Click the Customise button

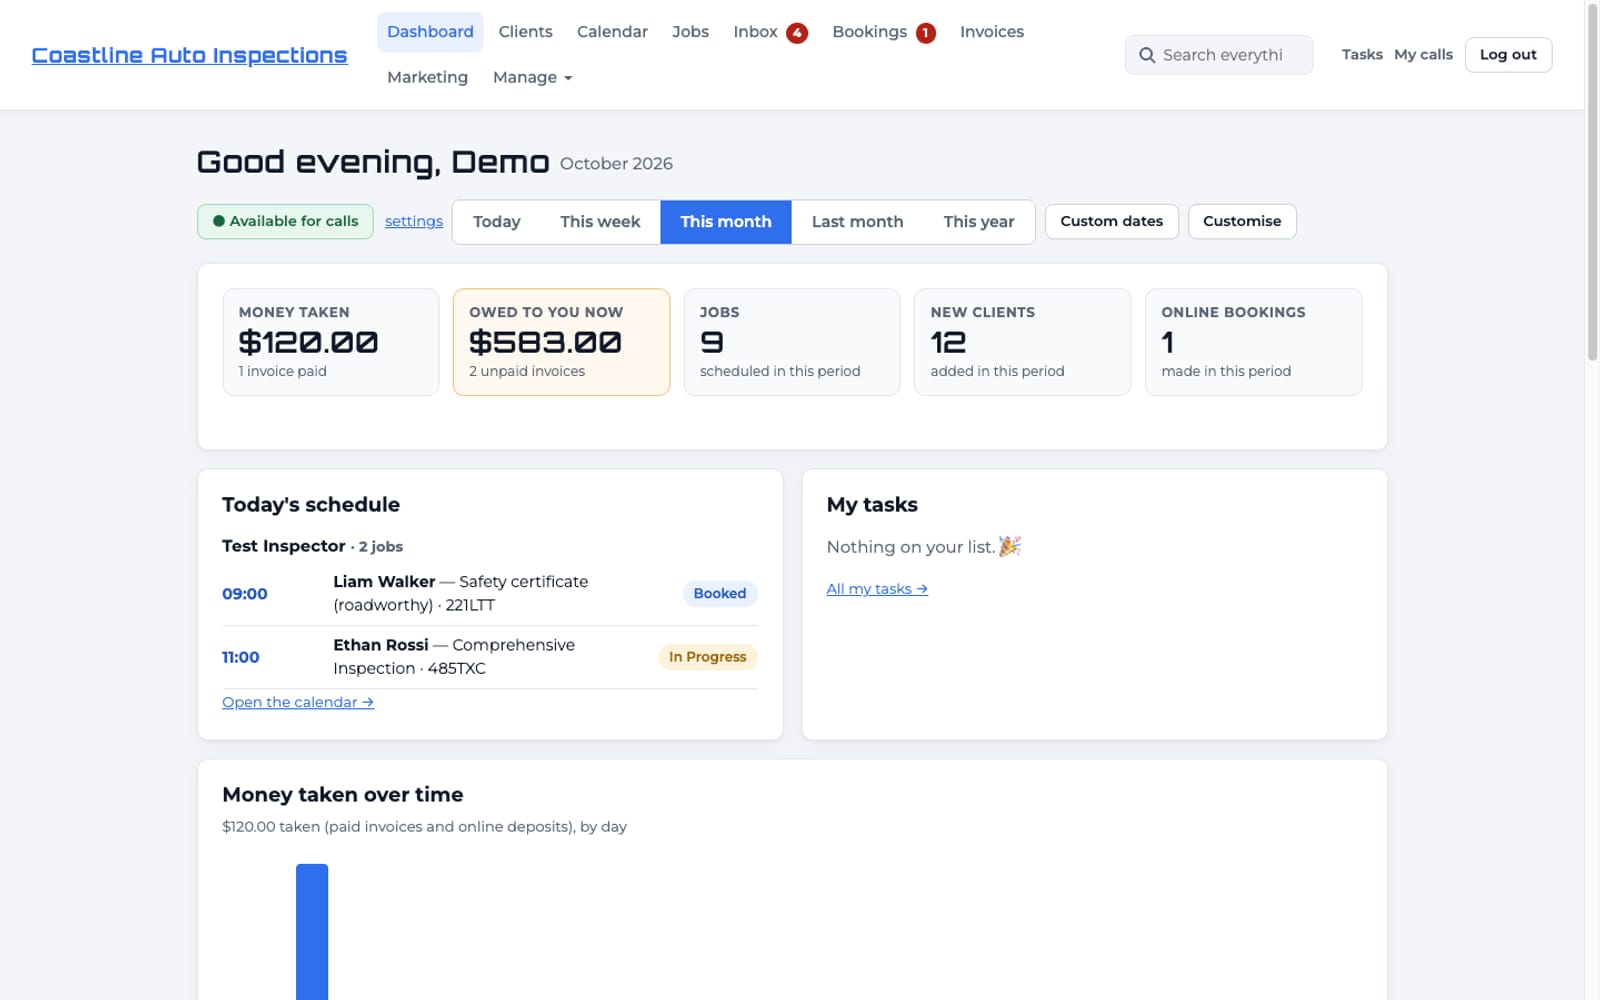click(x=1242, y=221)
